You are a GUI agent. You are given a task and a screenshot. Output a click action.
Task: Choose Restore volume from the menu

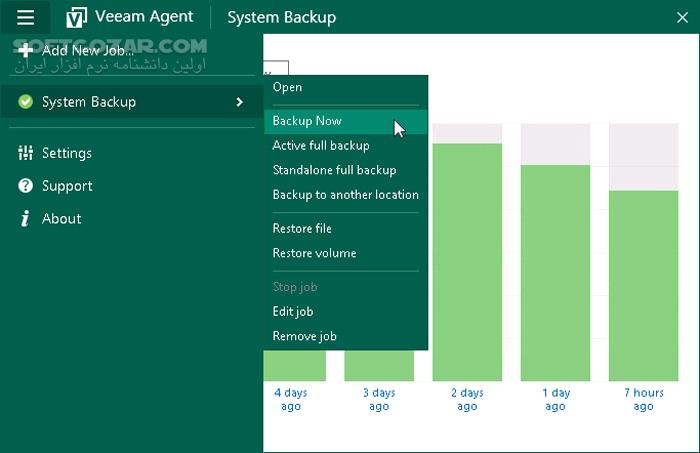pyautogui.click(x=346, y=253)
